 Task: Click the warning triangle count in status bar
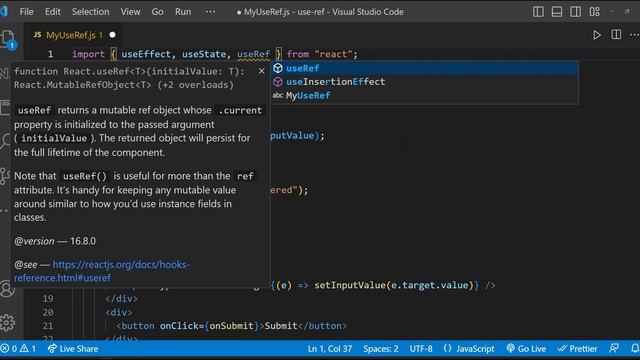(28, 349)
